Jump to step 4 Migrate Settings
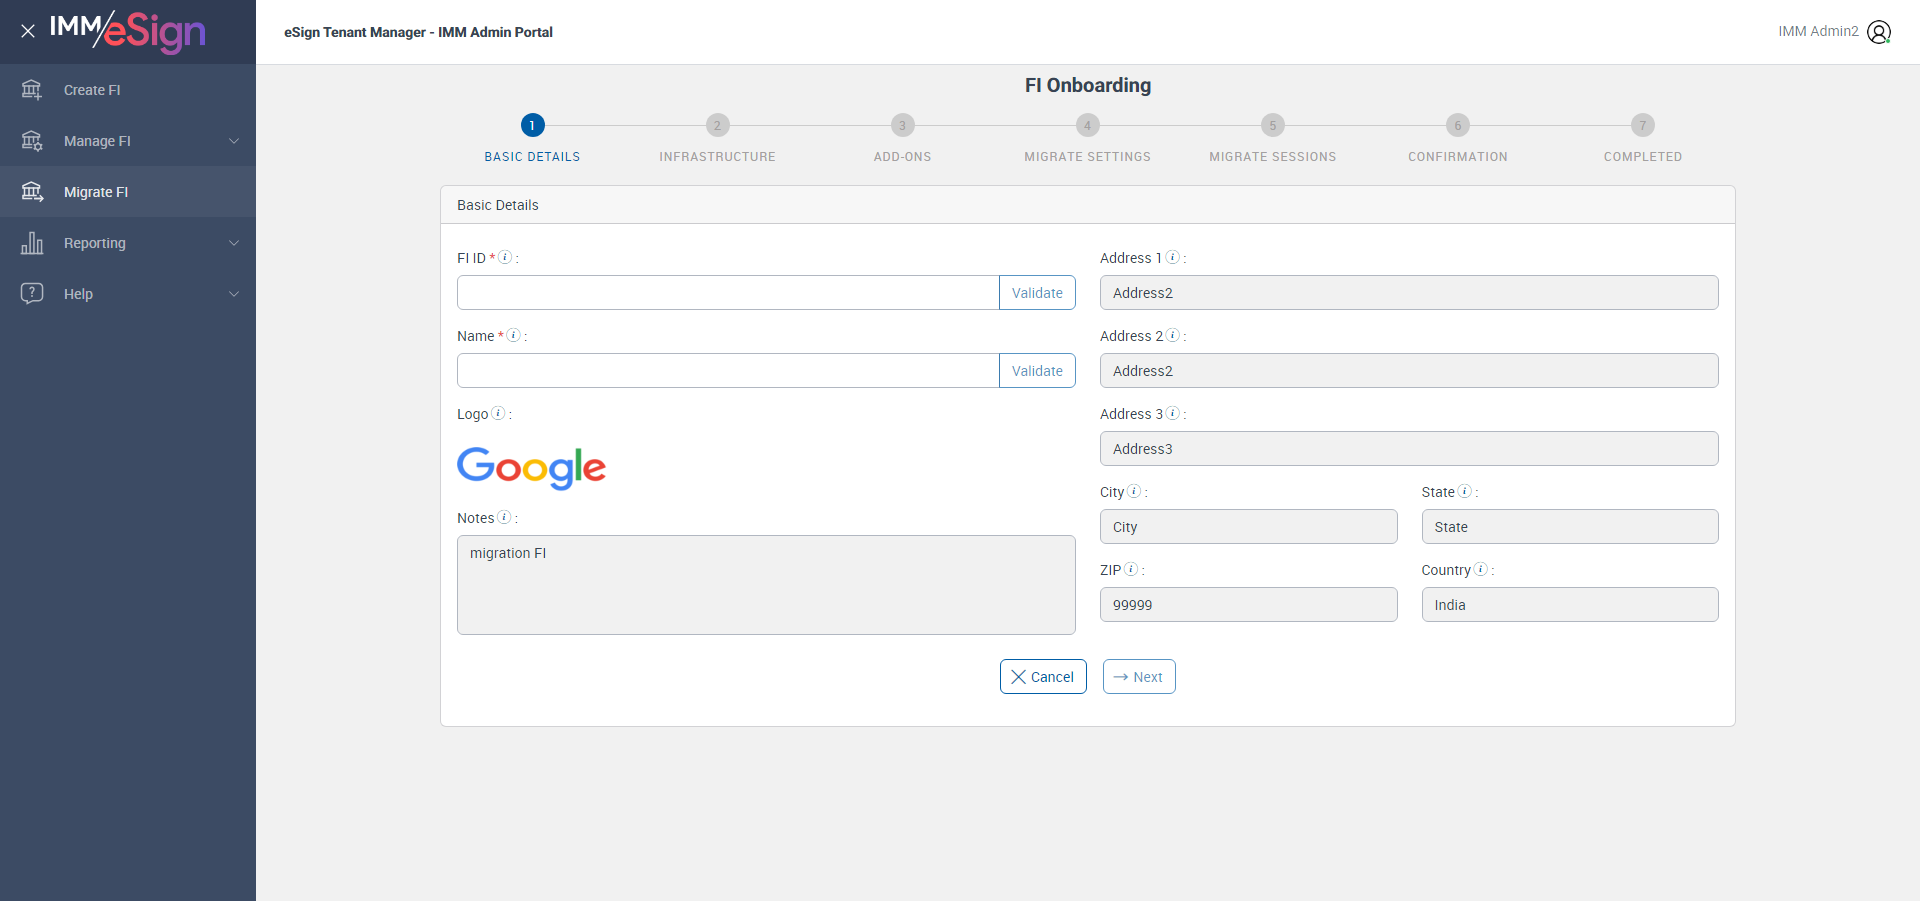 click(1087, 125)
